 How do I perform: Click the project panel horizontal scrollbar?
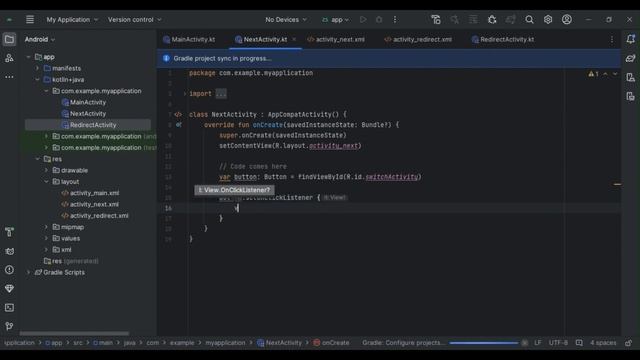(74, 333)
